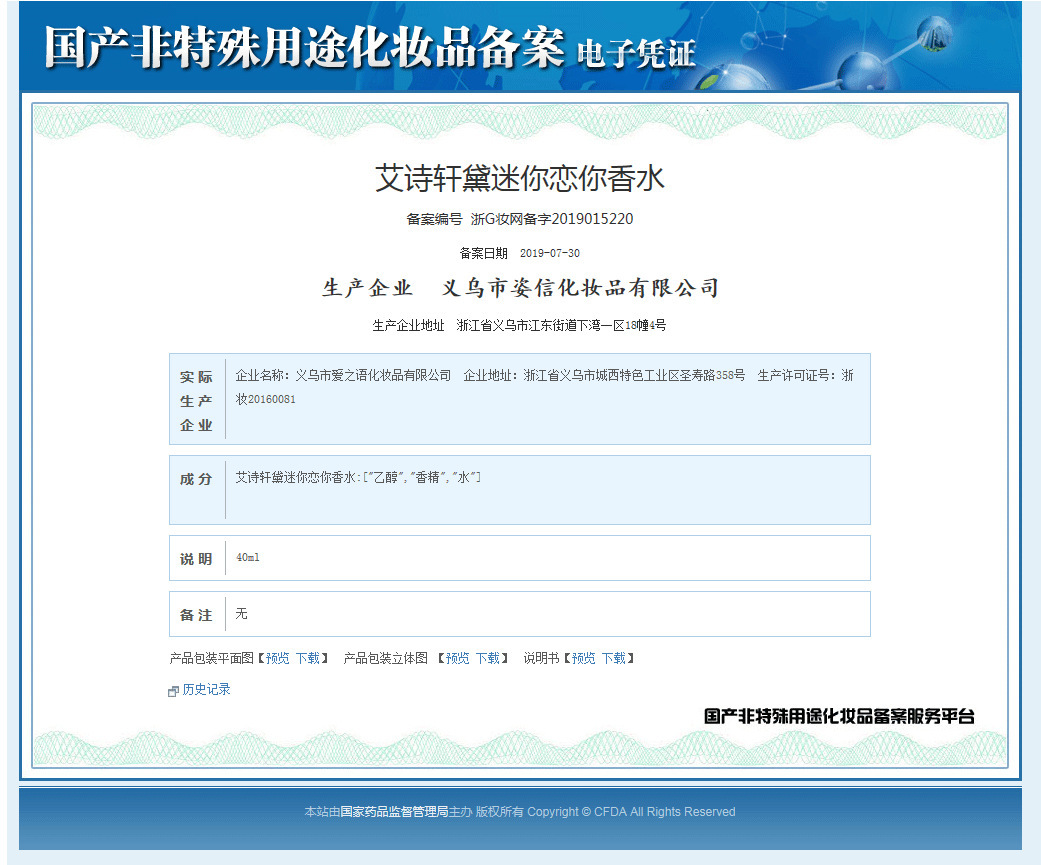Click the icon beside 历史记录
The image size is (1041, 865).
point(173,691)
